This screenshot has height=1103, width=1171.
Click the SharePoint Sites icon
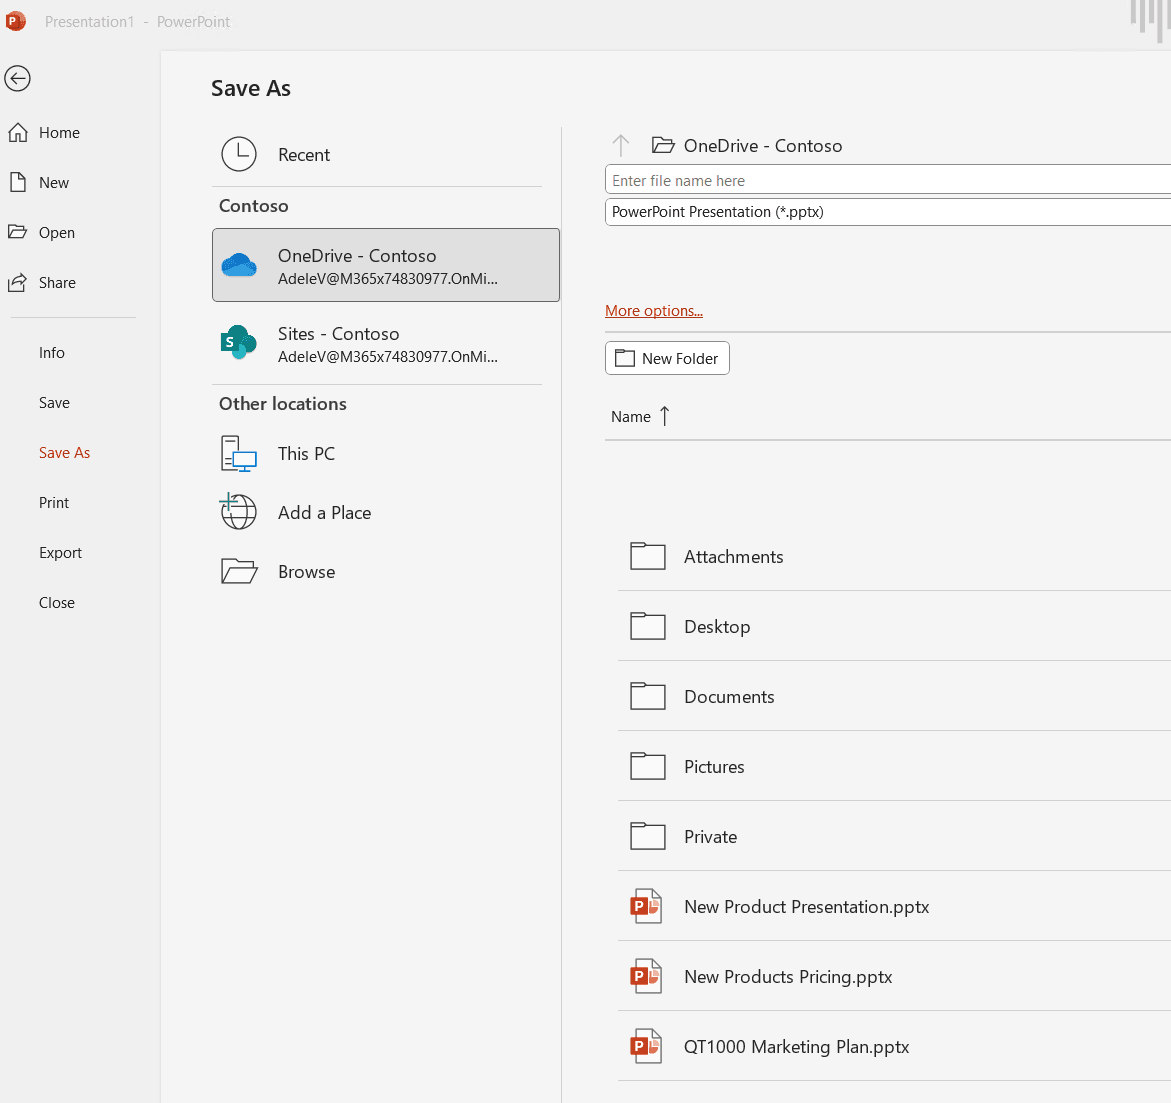coord(239,343)
